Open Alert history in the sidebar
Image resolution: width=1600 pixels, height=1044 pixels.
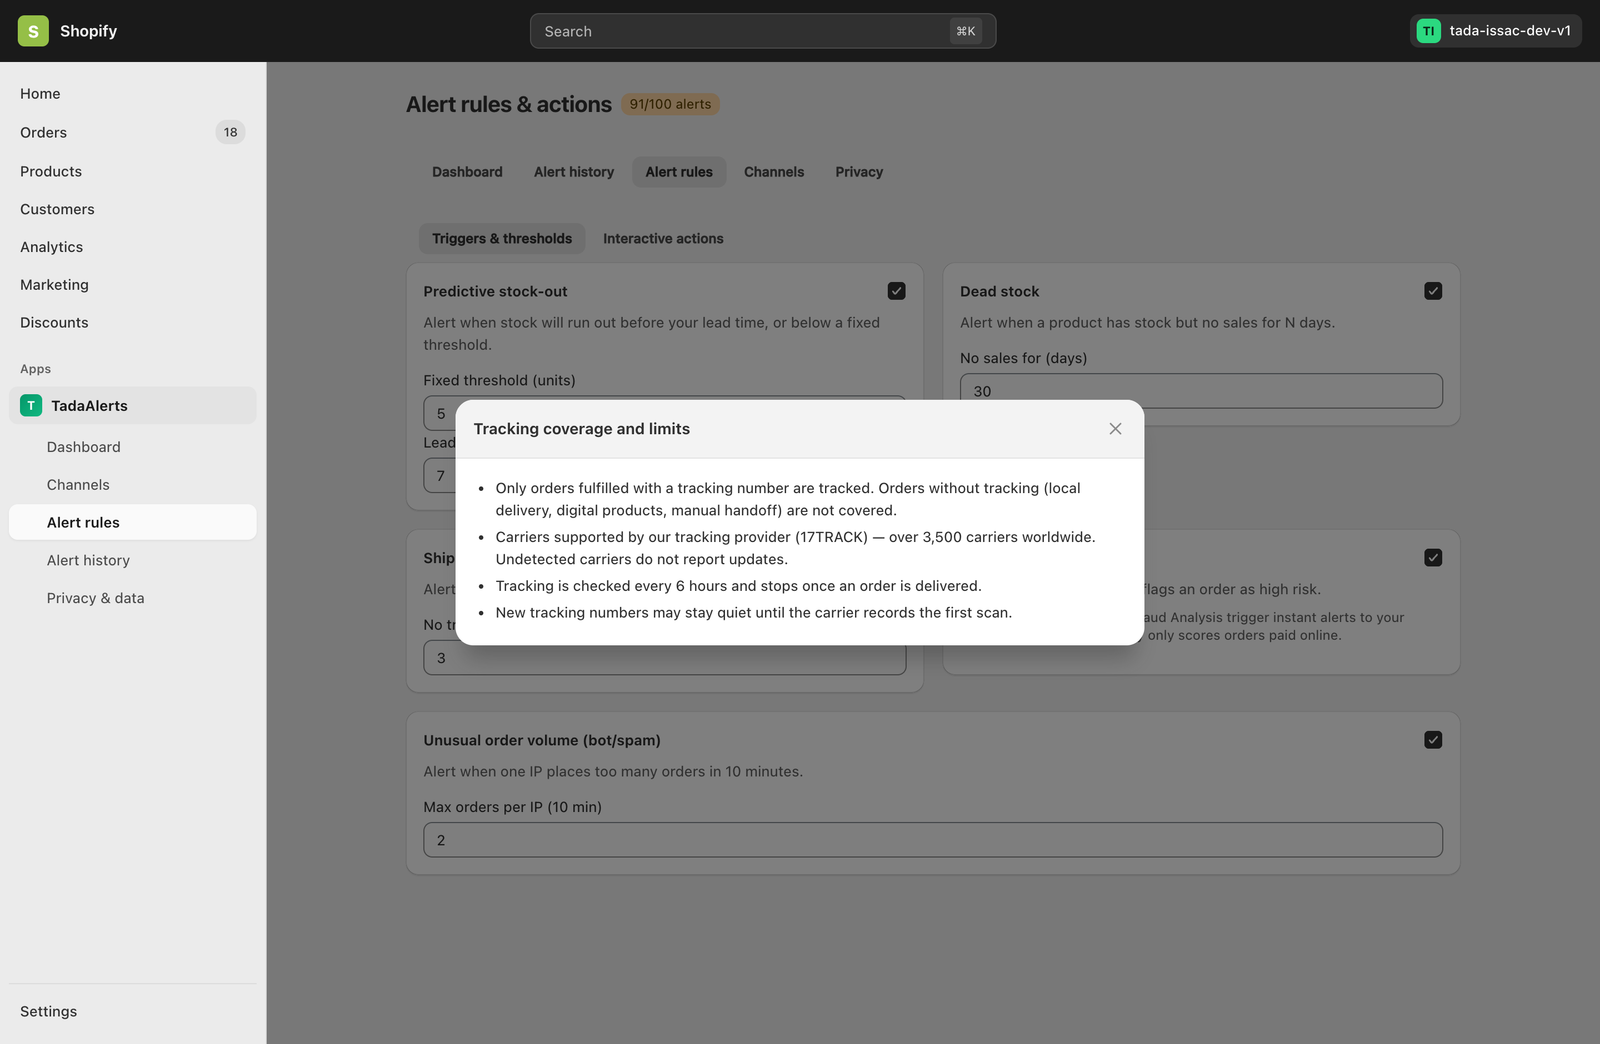pos(133,560)
